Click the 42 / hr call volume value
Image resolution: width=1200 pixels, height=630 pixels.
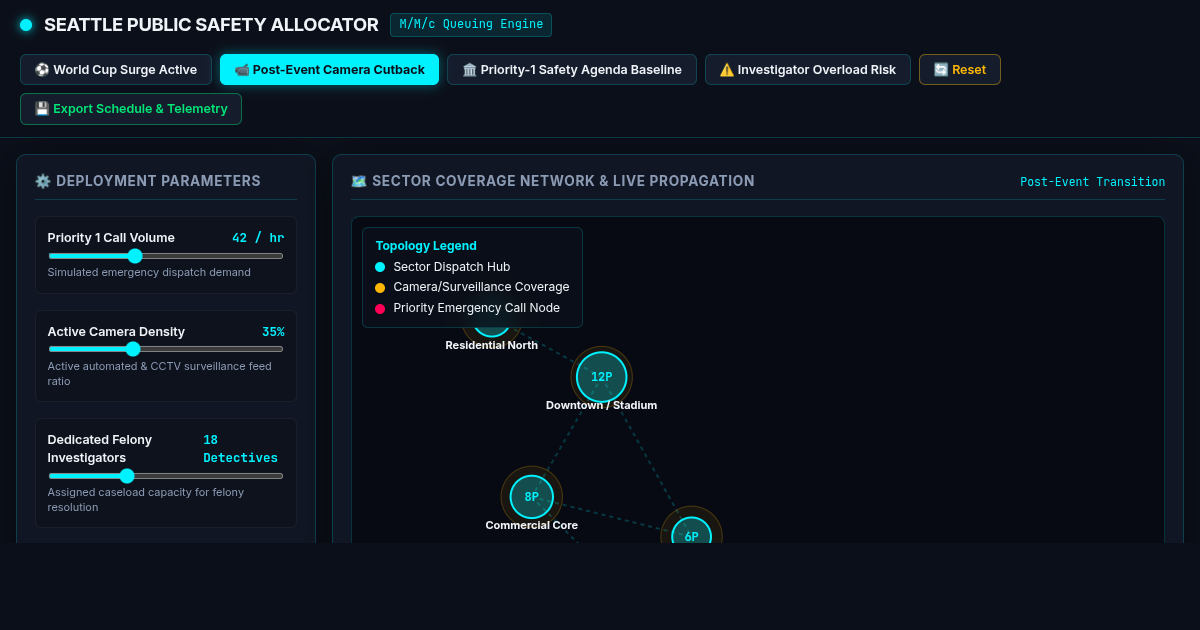pos(258,238)
